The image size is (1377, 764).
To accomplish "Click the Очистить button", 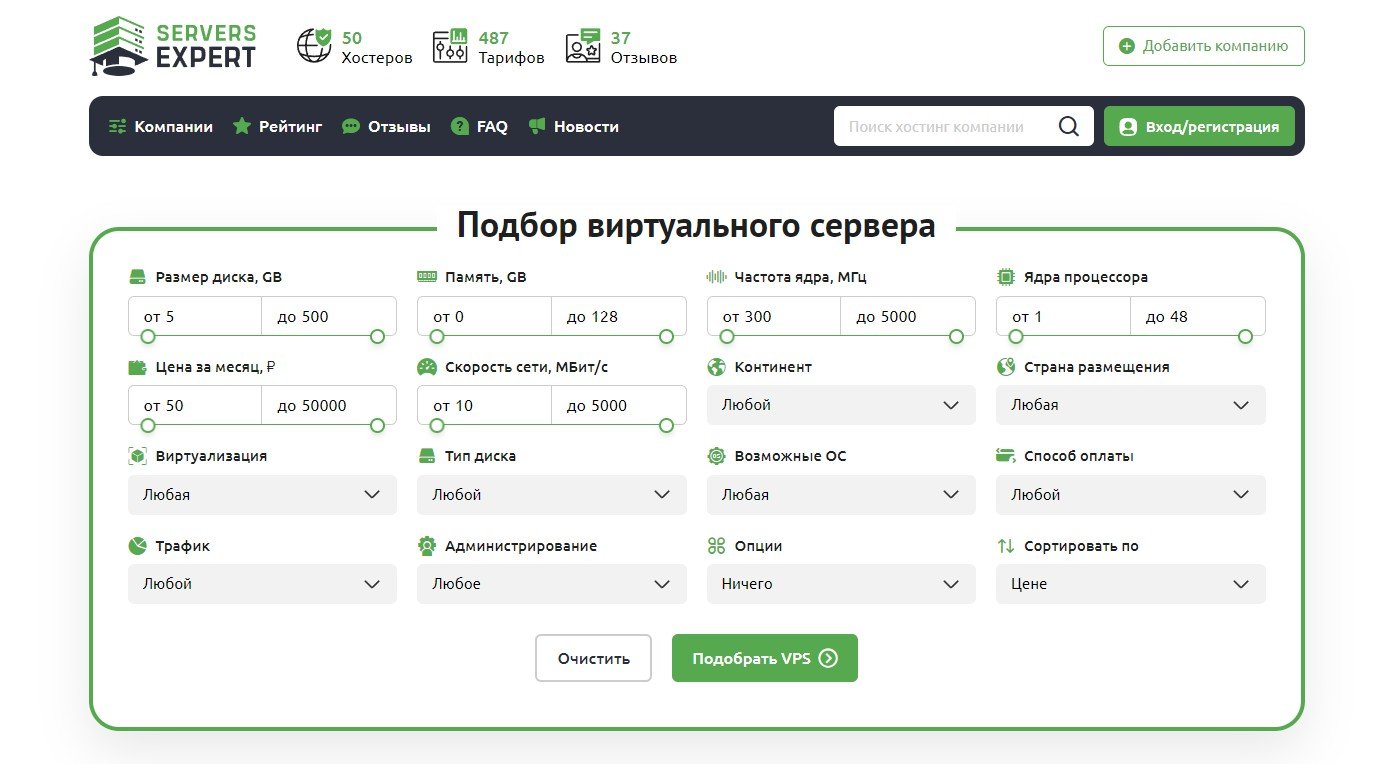I will [x=594, y=658].
